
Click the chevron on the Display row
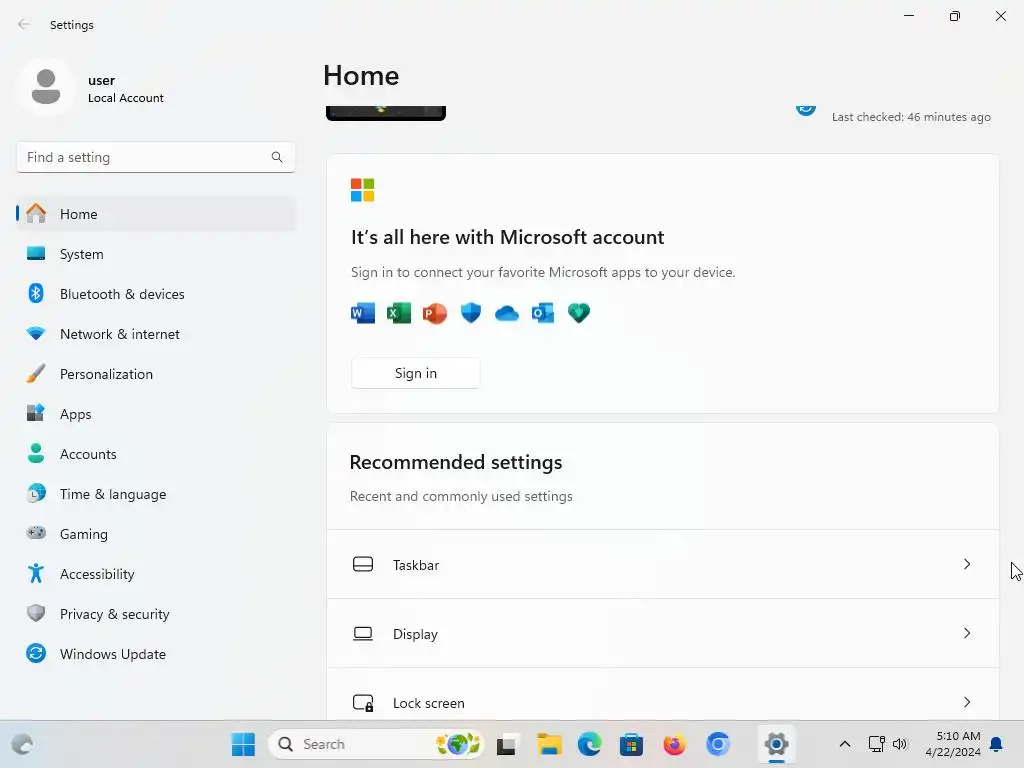(967, 633)
